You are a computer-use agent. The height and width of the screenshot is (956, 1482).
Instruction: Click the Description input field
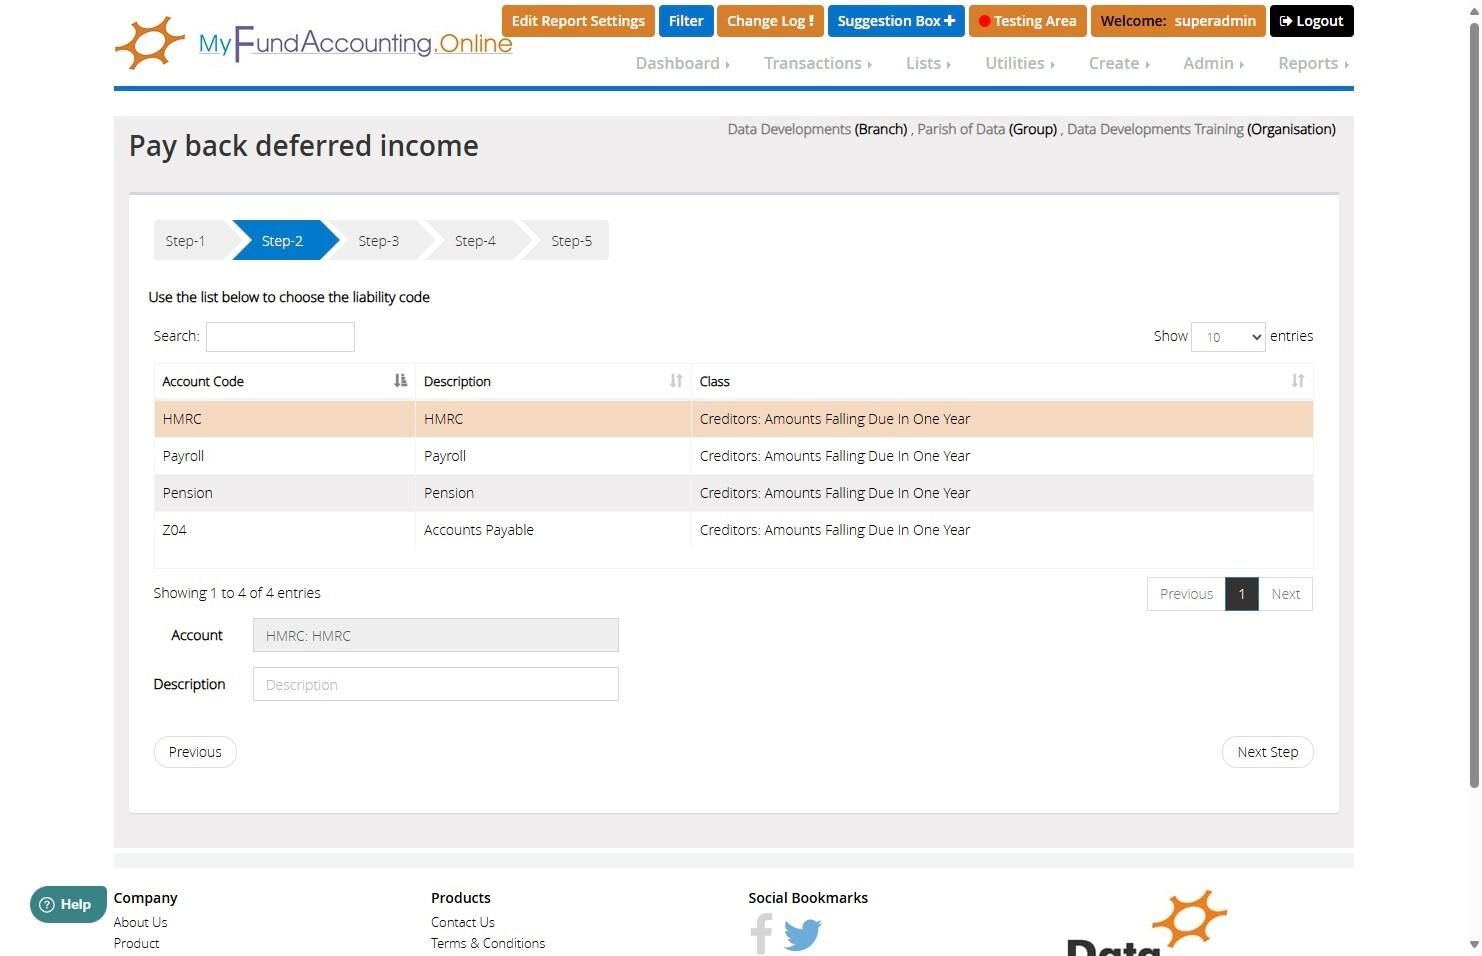pos(436,684)
